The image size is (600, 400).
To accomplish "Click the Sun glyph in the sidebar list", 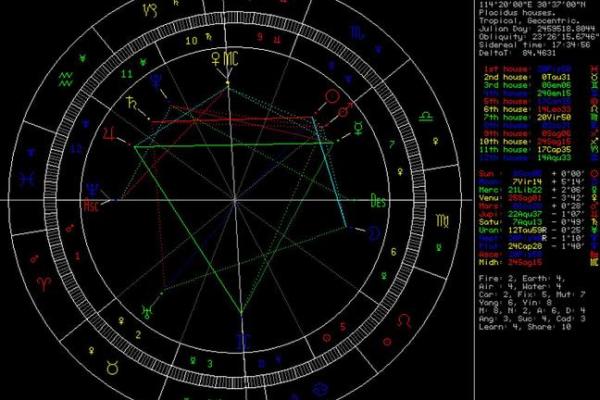I will pos(595,174).
